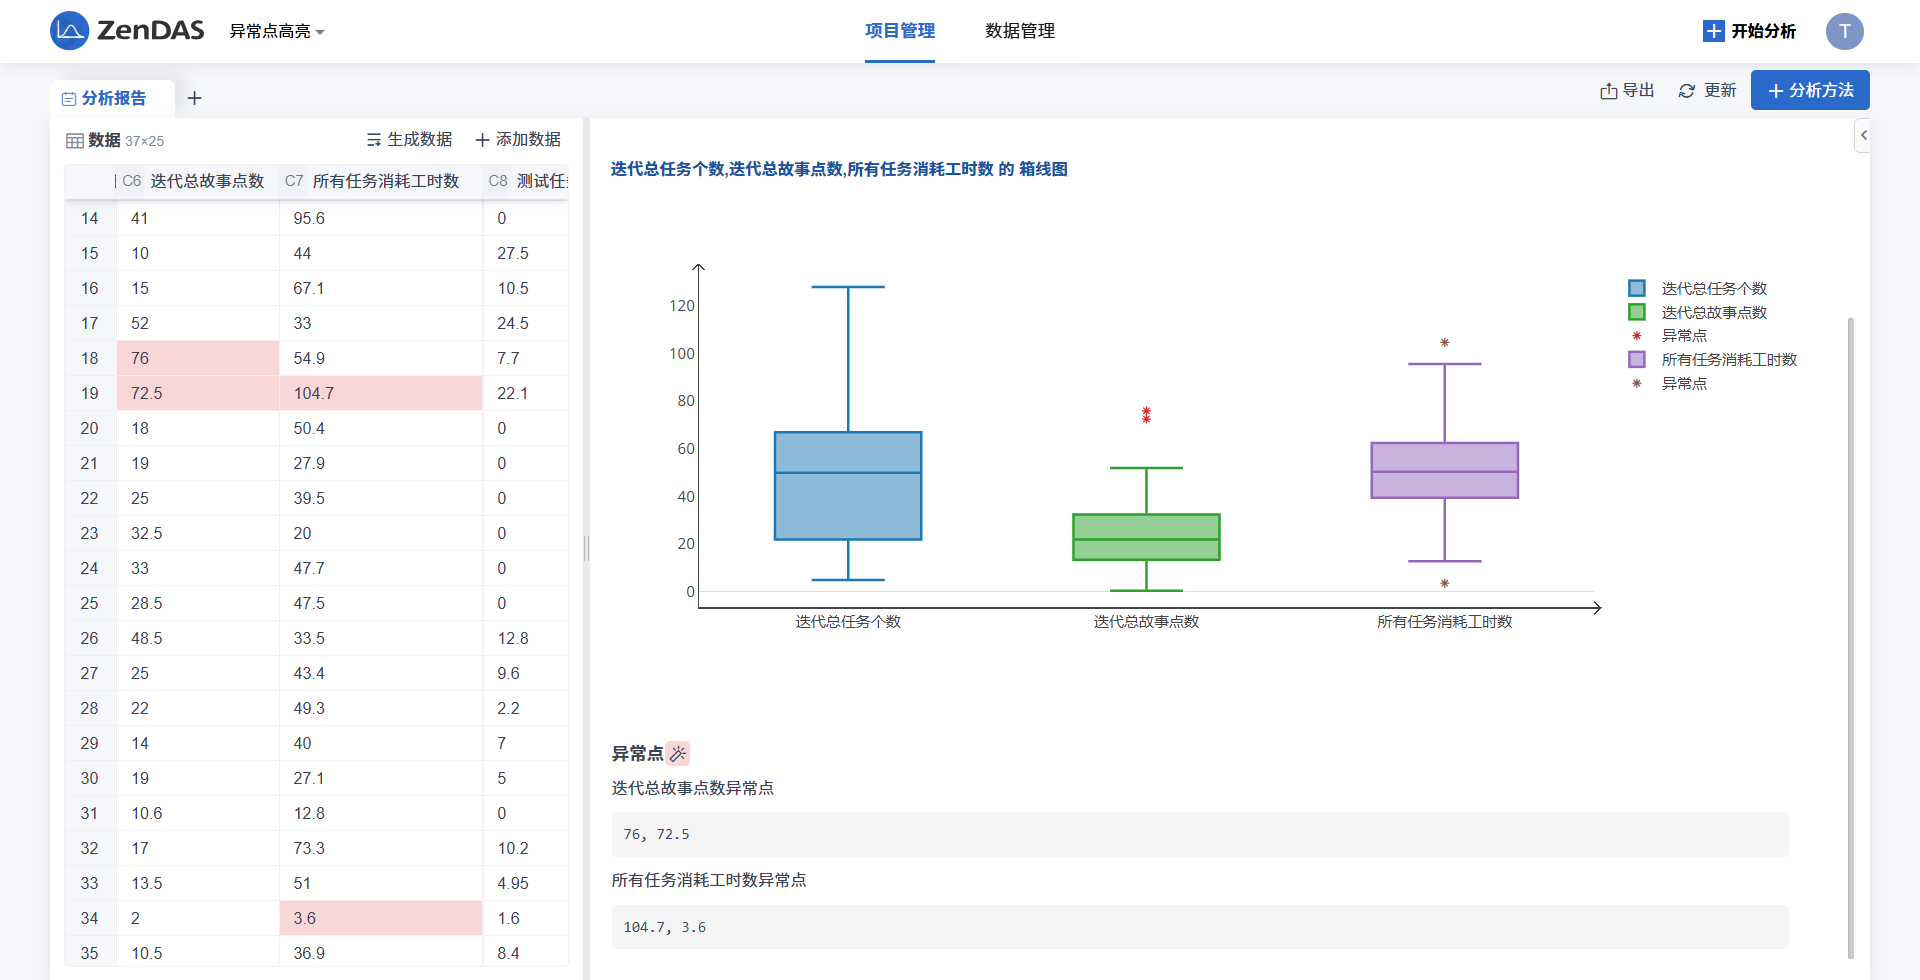Screen dimensions: 1920x980
Task: Click the ZenDAS logo icon
Action: click(69, 31)
